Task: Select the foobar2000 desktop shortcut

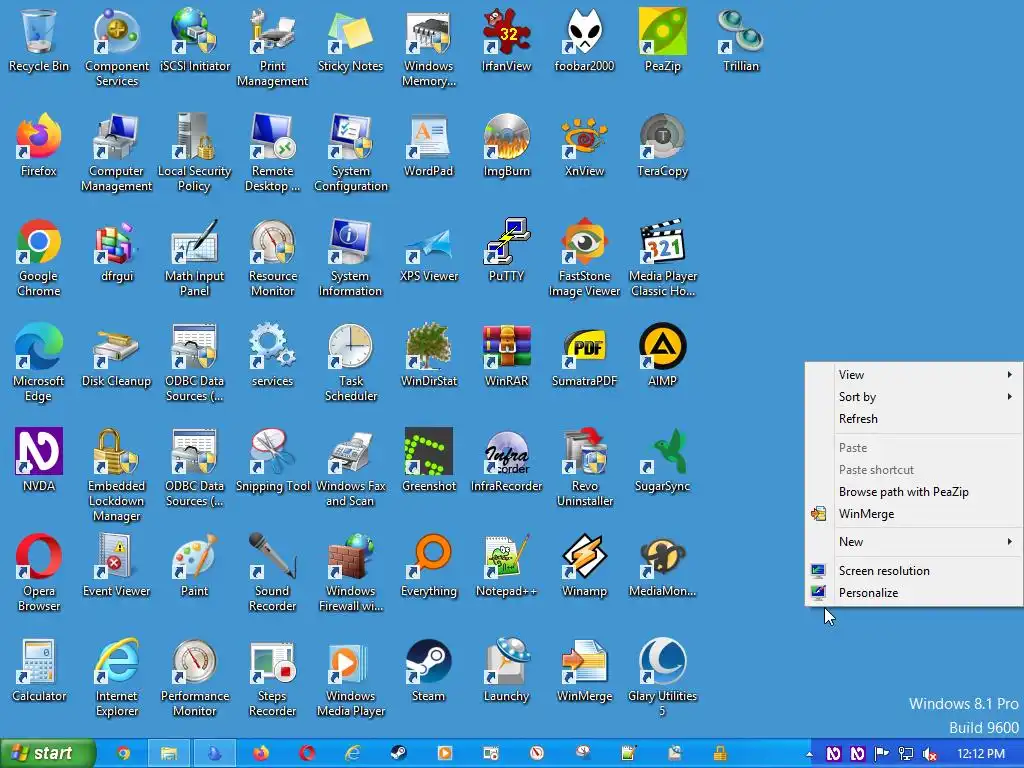Action: 584,40
